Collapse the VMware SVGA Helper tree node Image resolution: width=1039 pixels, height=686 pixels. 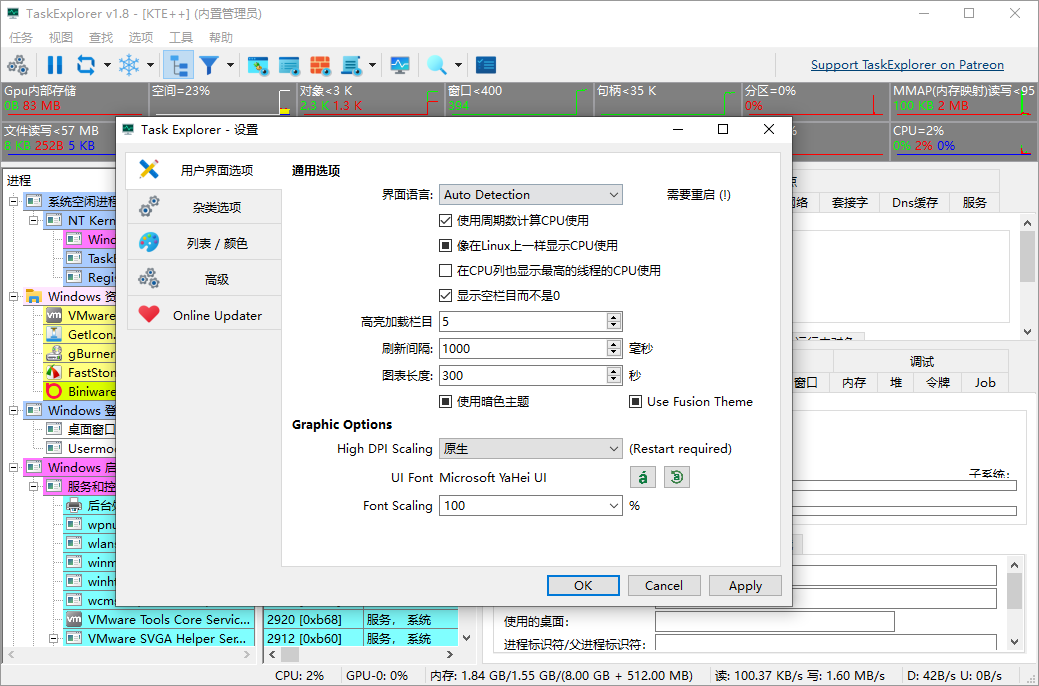[x=53, y=639]
